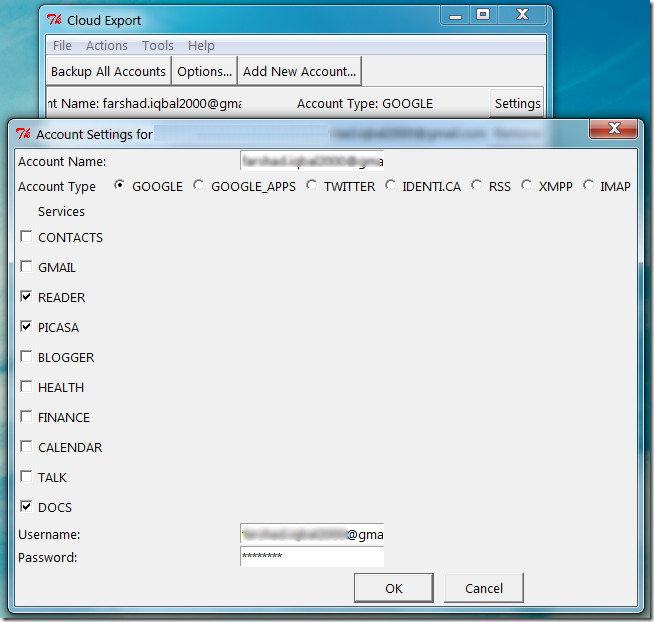Click the Account Name input field
This screenshot has width=654, height=622.
[x=312, y=161]
